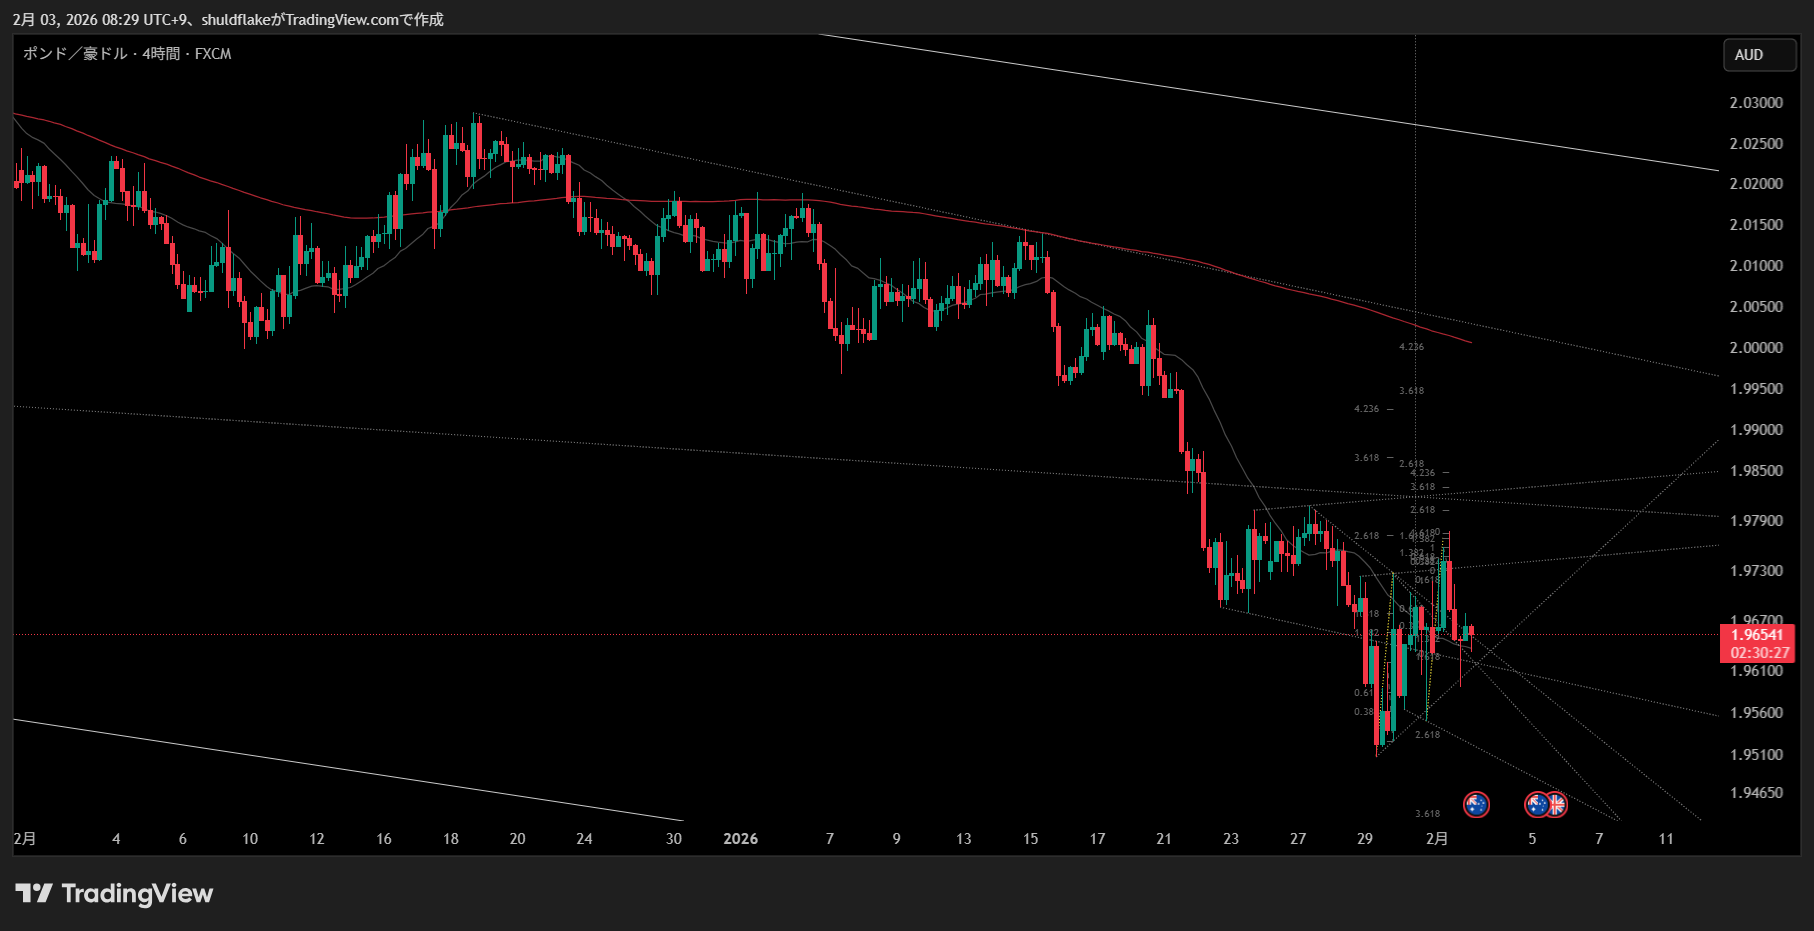Click the snapshot timestamp header text
This screenshot has height=931, width=1814.
(228, 19)
